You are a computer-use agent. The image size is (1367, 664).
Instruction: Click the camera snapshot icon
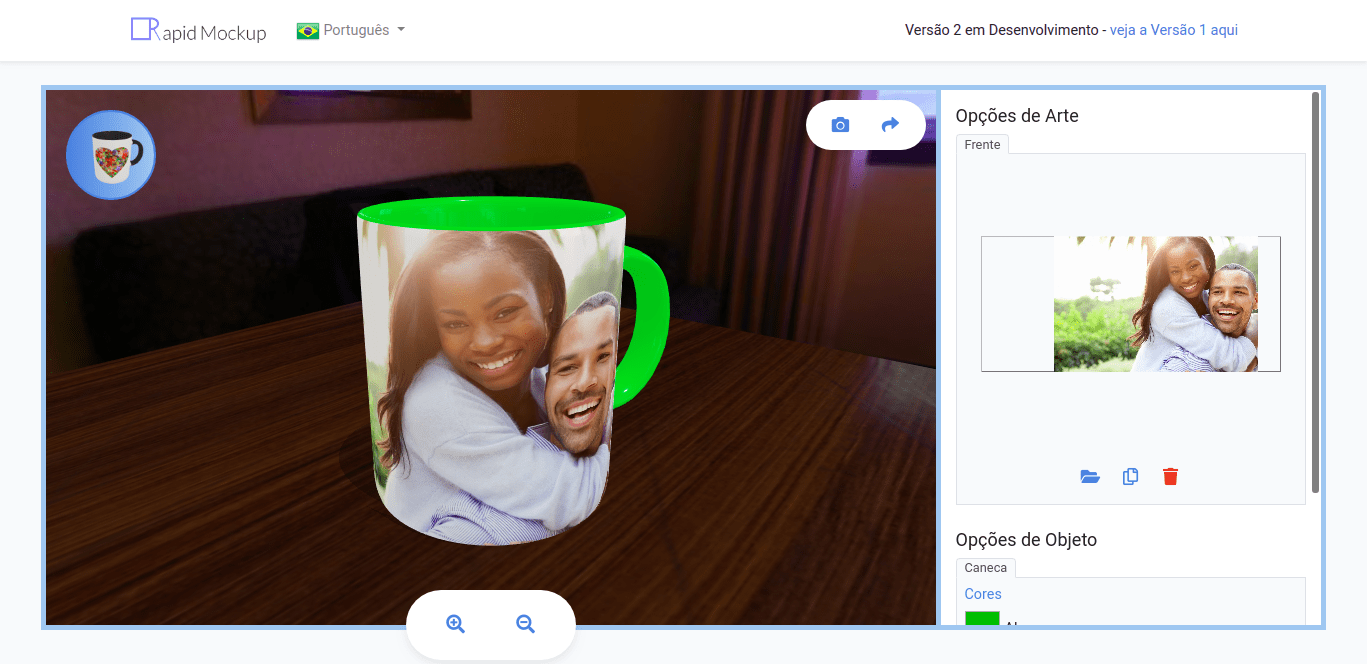(840, 124)
